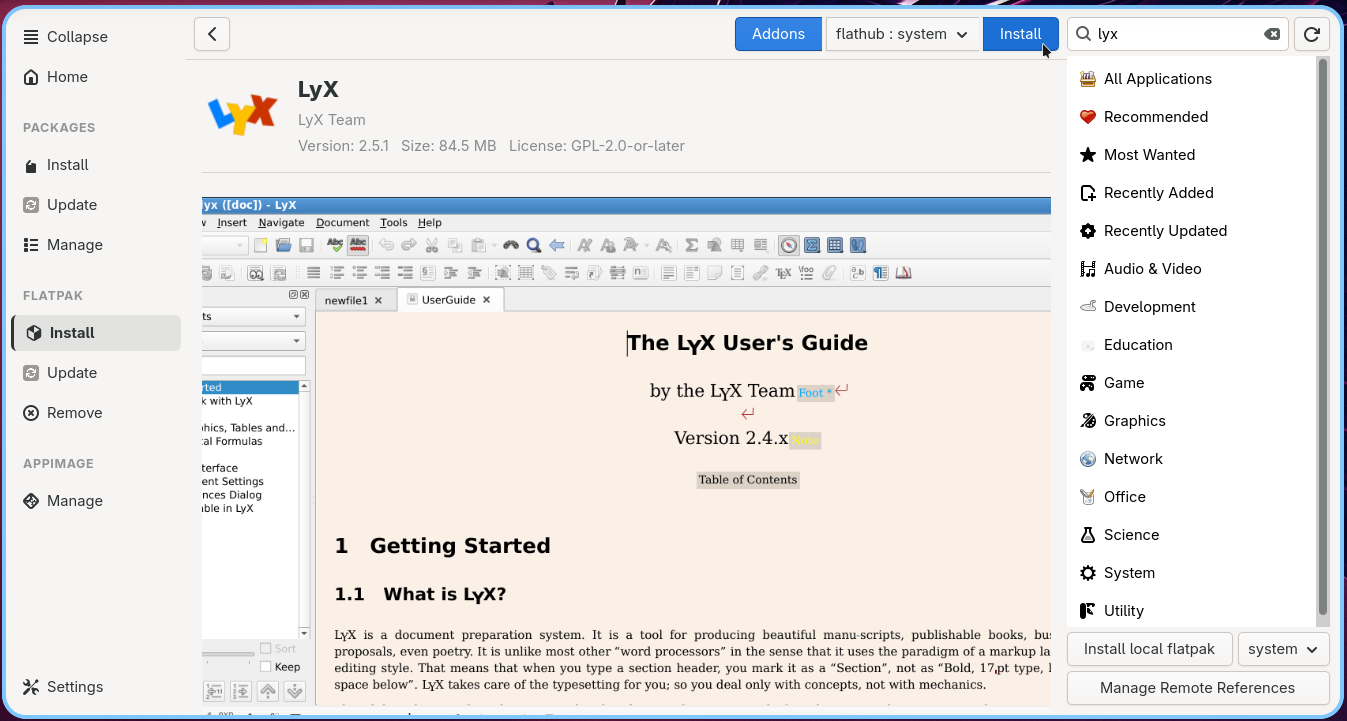This screenshot has height=721, width=1347.
Task: Click the 'Version: 2.5.1' text
Action: pos(343,146)
